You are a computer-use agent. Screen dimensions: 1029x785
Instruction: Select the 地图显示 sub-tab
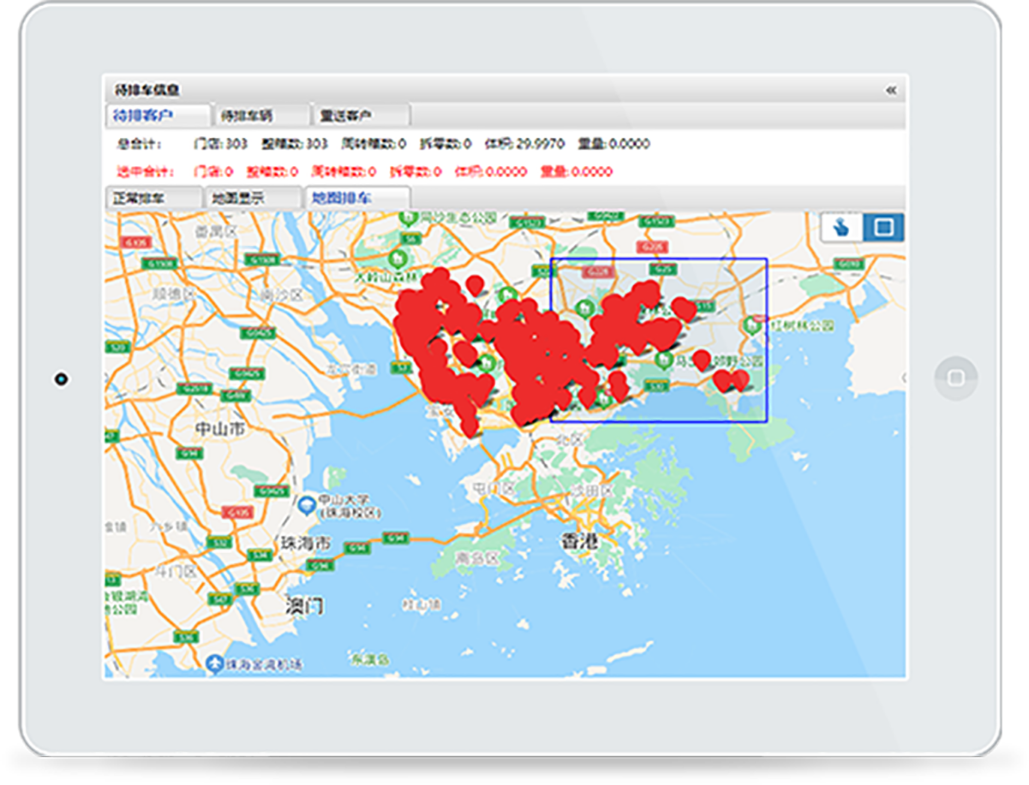coord(253,198)
